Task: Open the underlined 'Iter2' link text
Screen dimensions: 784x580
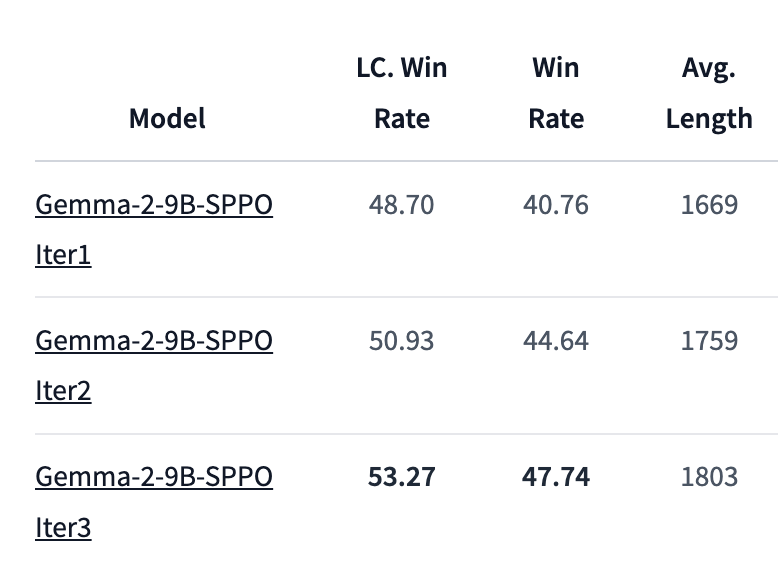Action: coord(63,391)
